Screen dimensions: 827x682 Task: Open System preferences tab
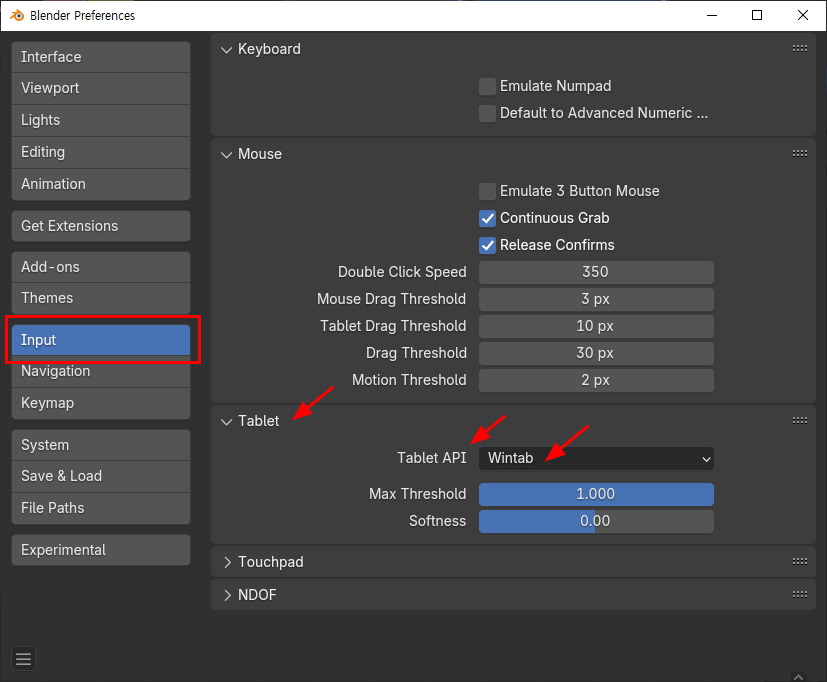click(x=101, y=445)
